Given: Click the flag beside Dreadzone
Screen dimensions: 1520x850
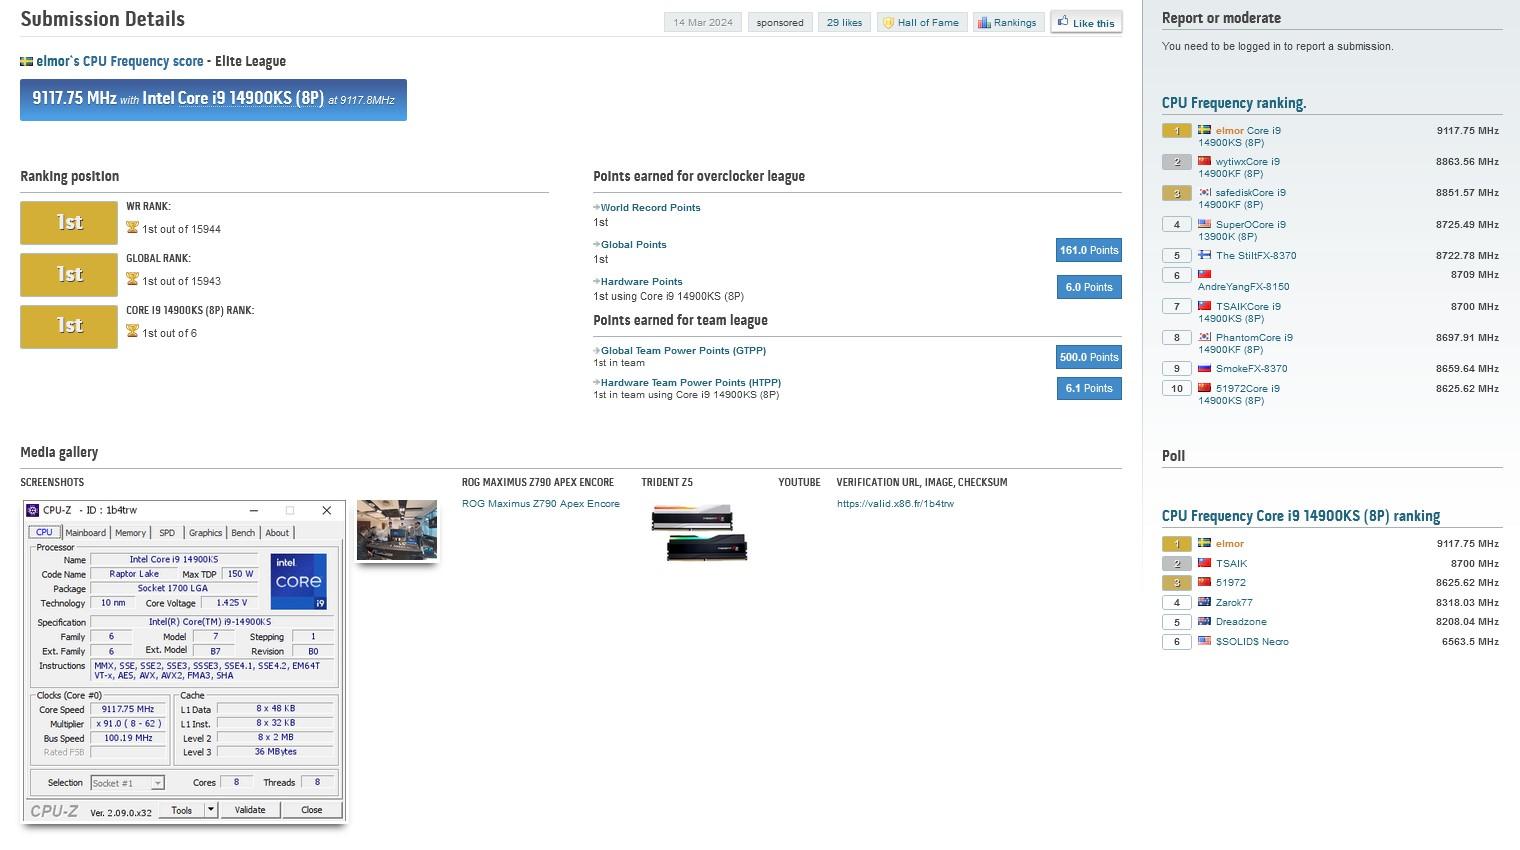Looking at the screenshot, I should [x=1204, y=621].
